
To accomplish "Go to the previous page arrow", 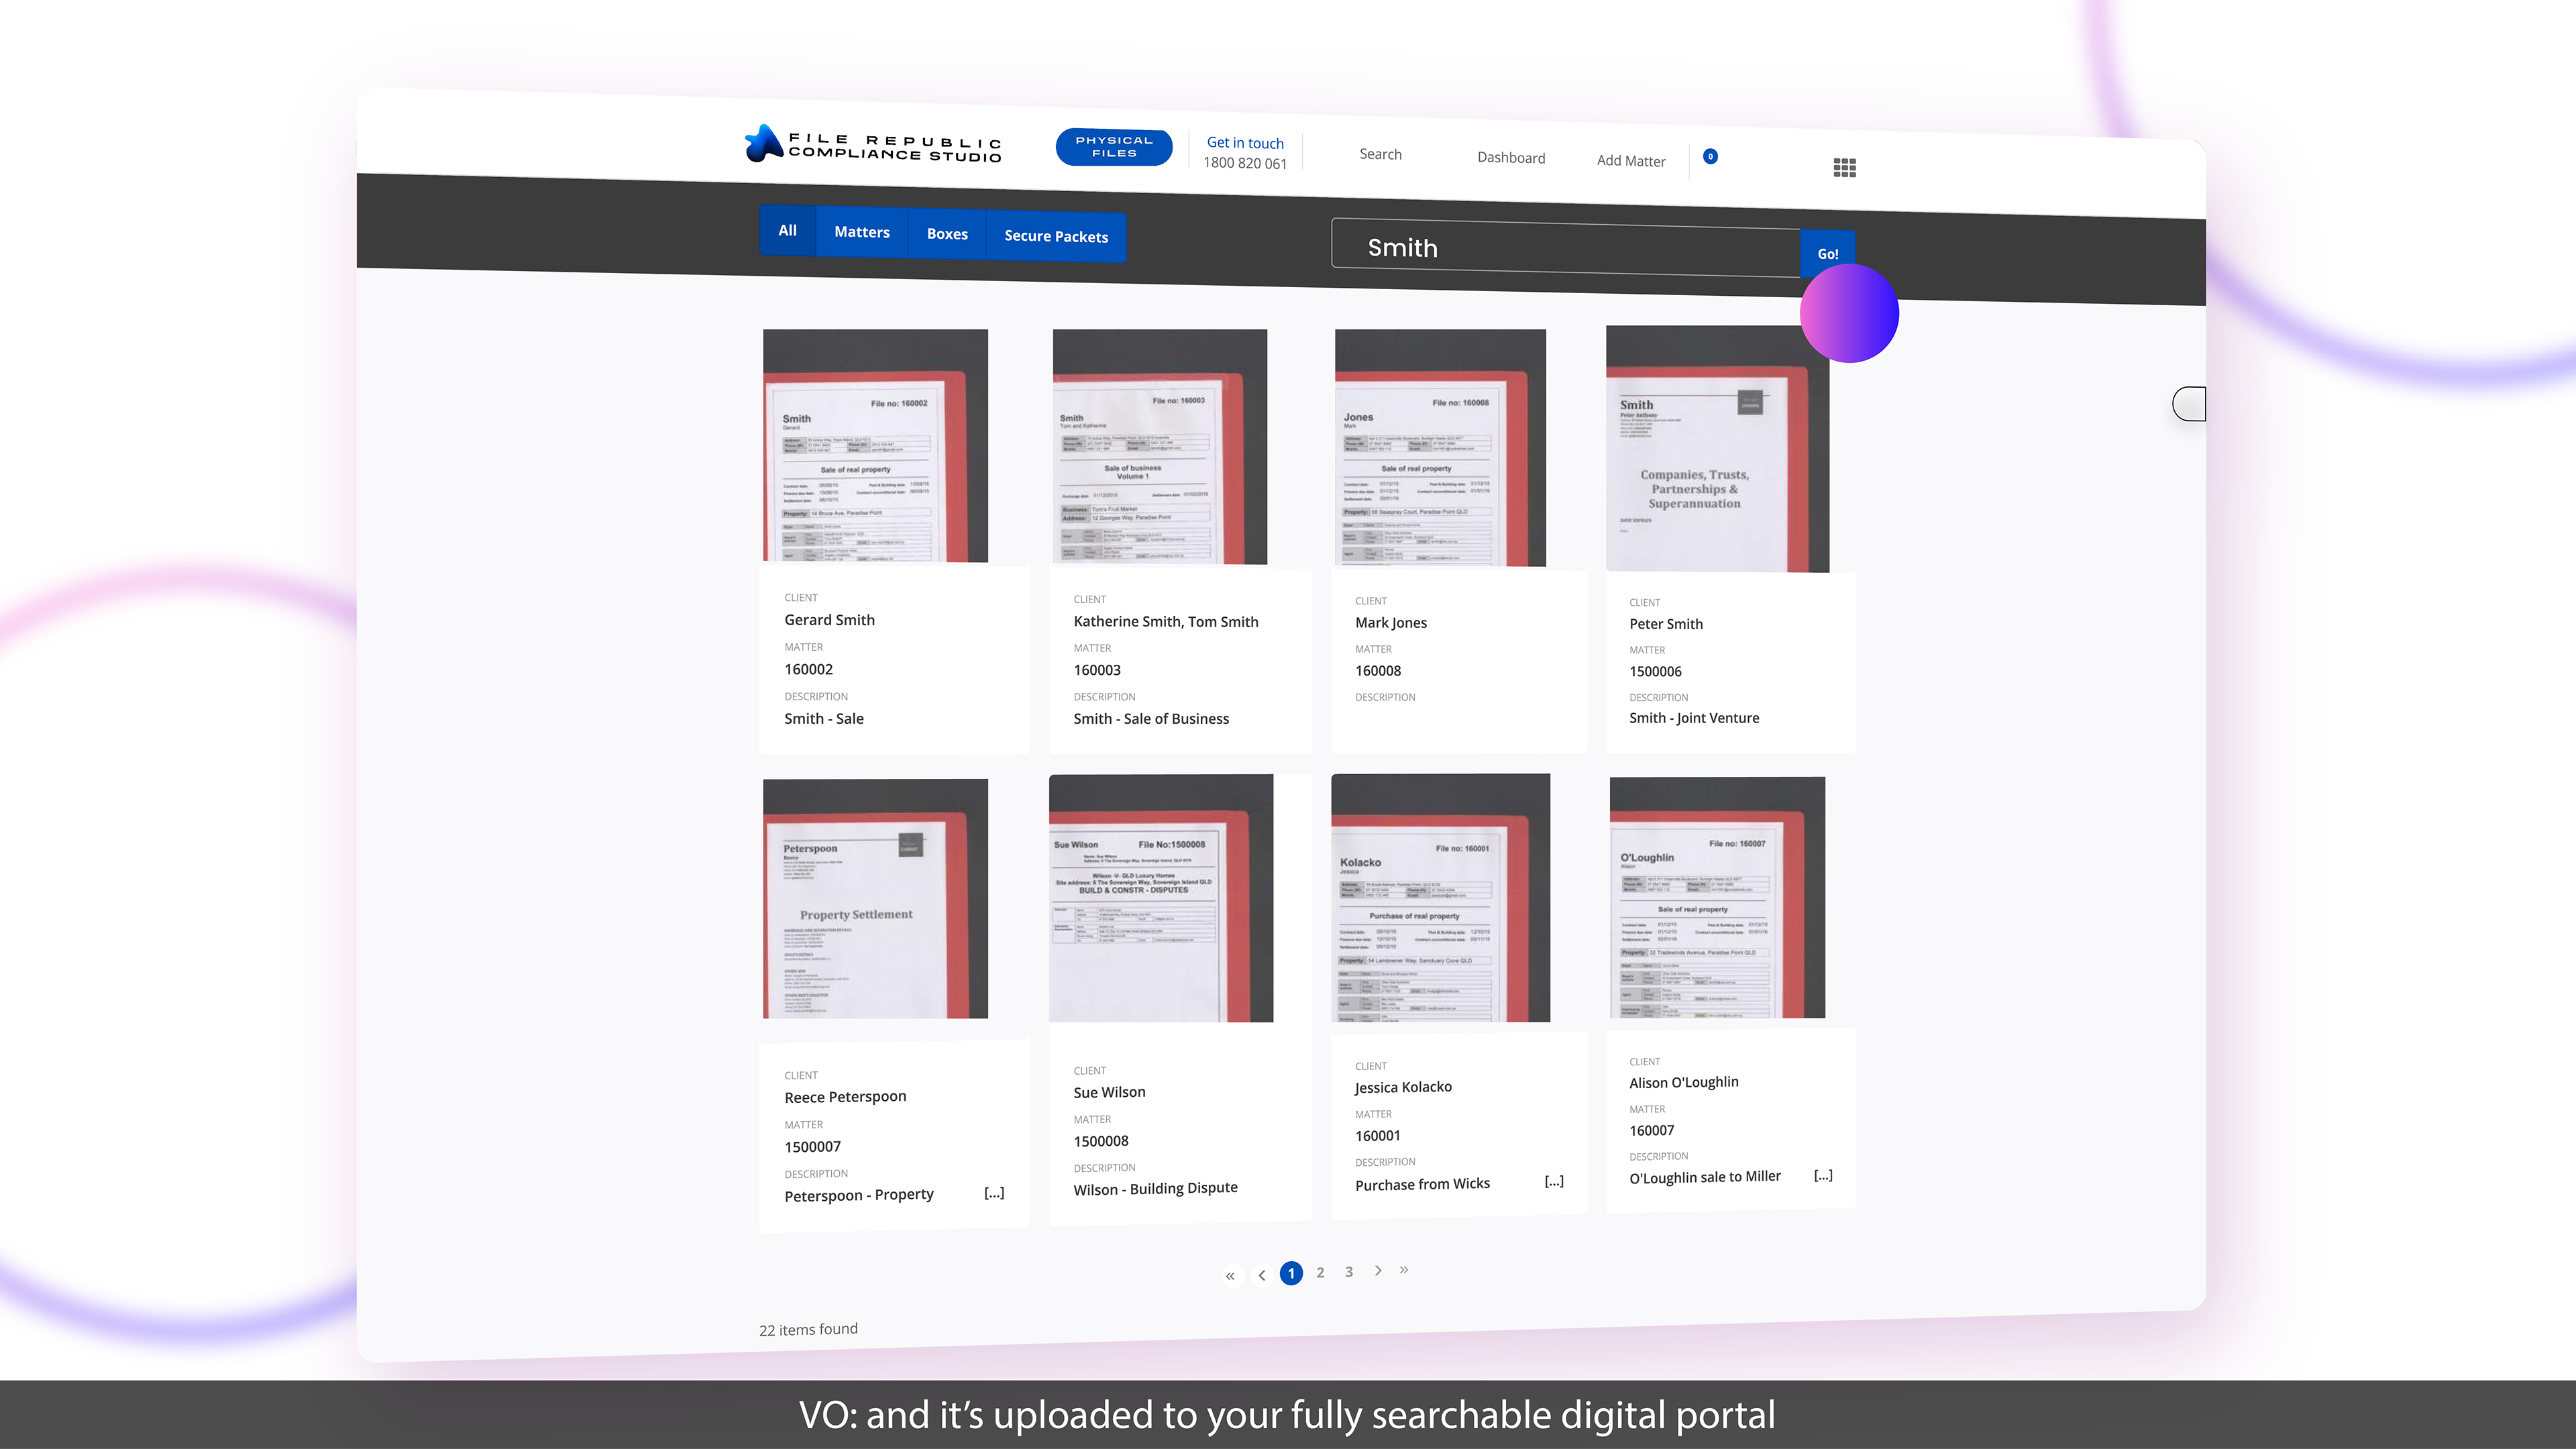I will pos(1262,1275).
